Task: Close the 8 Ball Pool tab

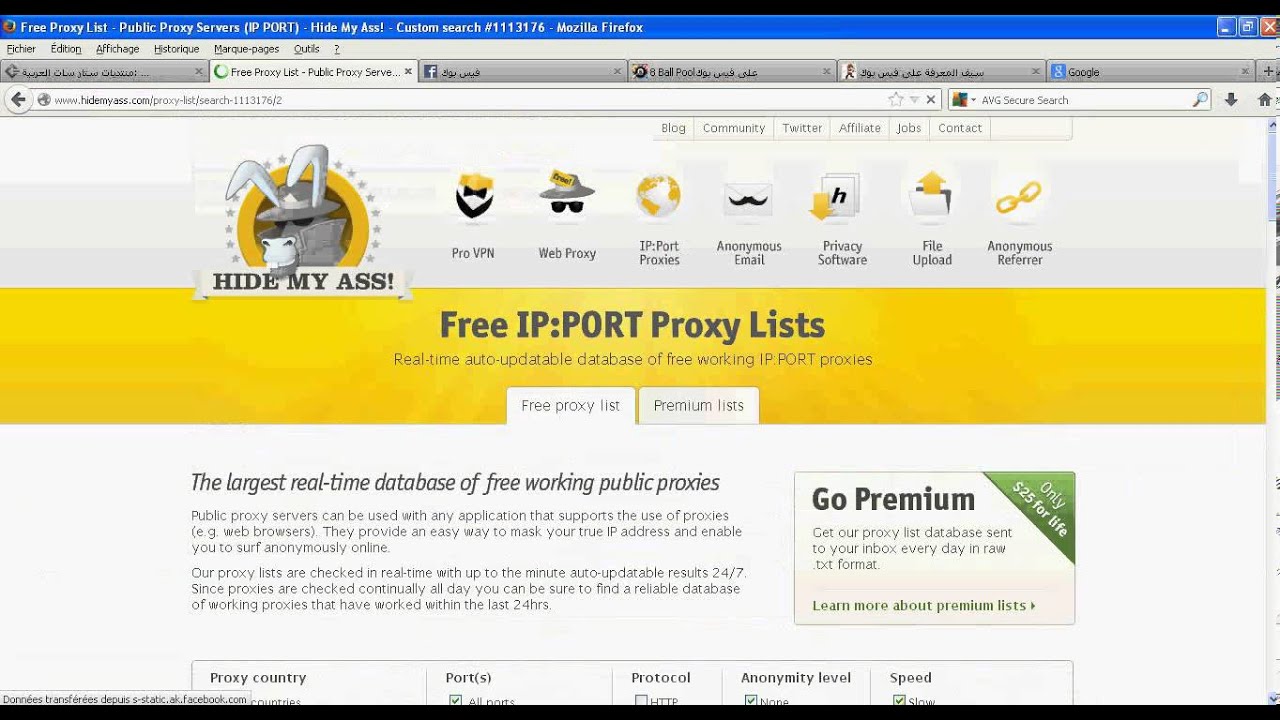Action: (x=827, y=71)
